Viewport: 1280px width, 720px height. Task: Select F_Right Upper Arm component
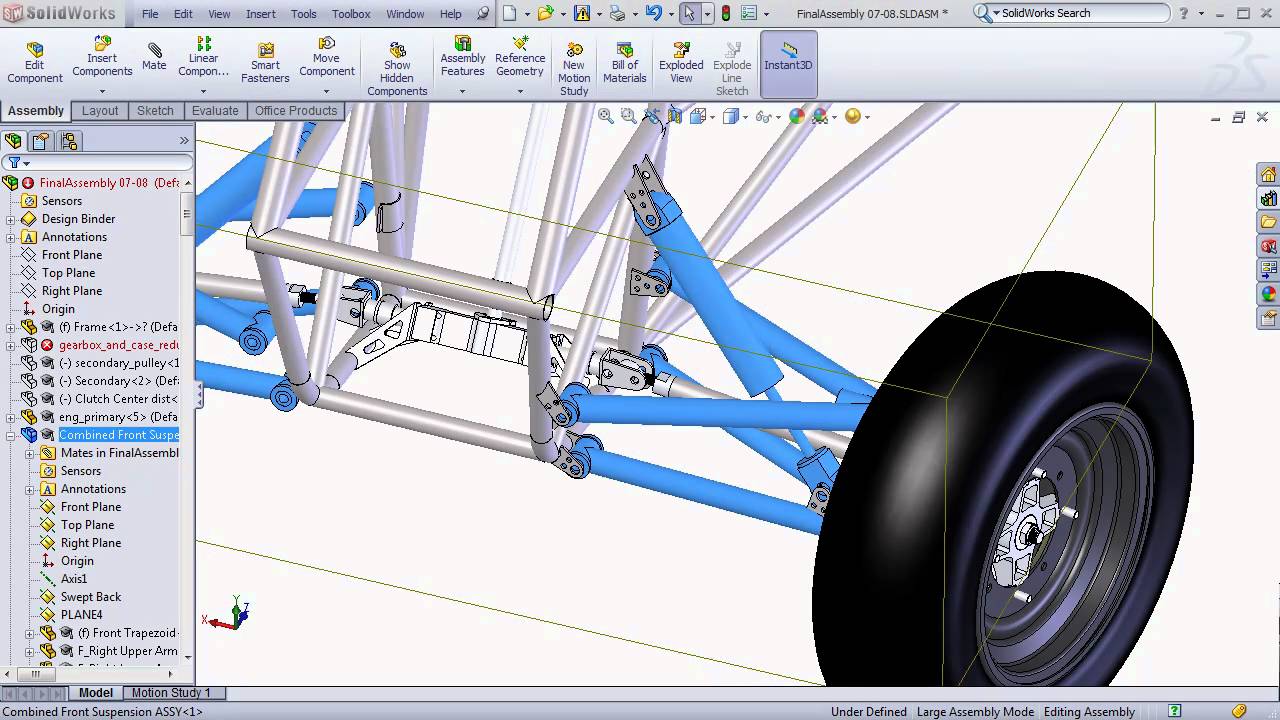[x=127, y=651]
